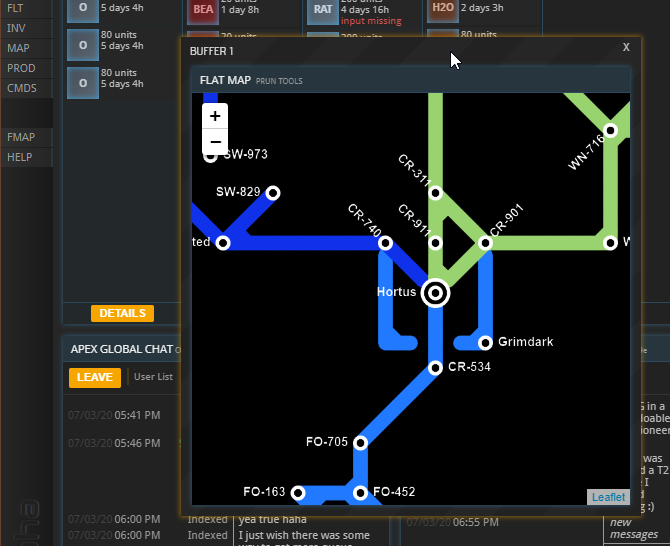The height and width of the screenshot is (546, 670).
Task: Select the SW-973 system node
Action: click(x=210, y=156)
